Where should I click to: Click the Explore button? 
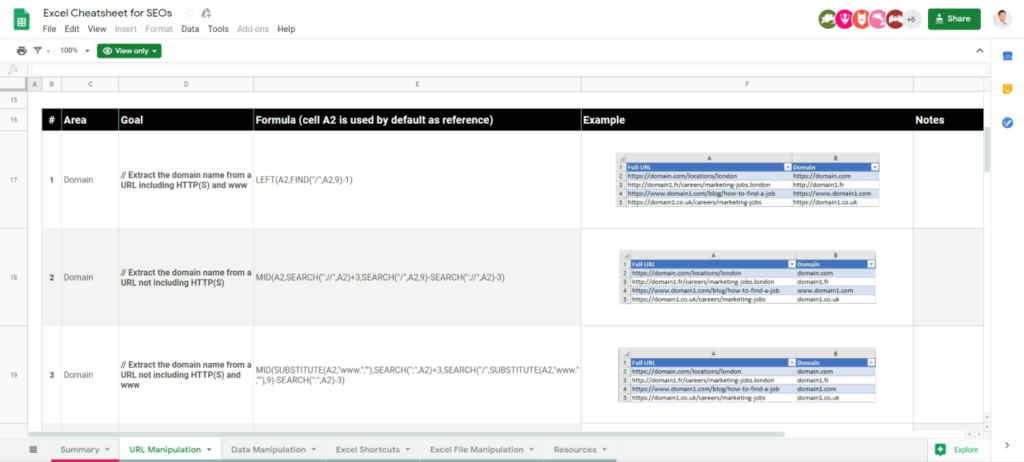click(957, 449)
